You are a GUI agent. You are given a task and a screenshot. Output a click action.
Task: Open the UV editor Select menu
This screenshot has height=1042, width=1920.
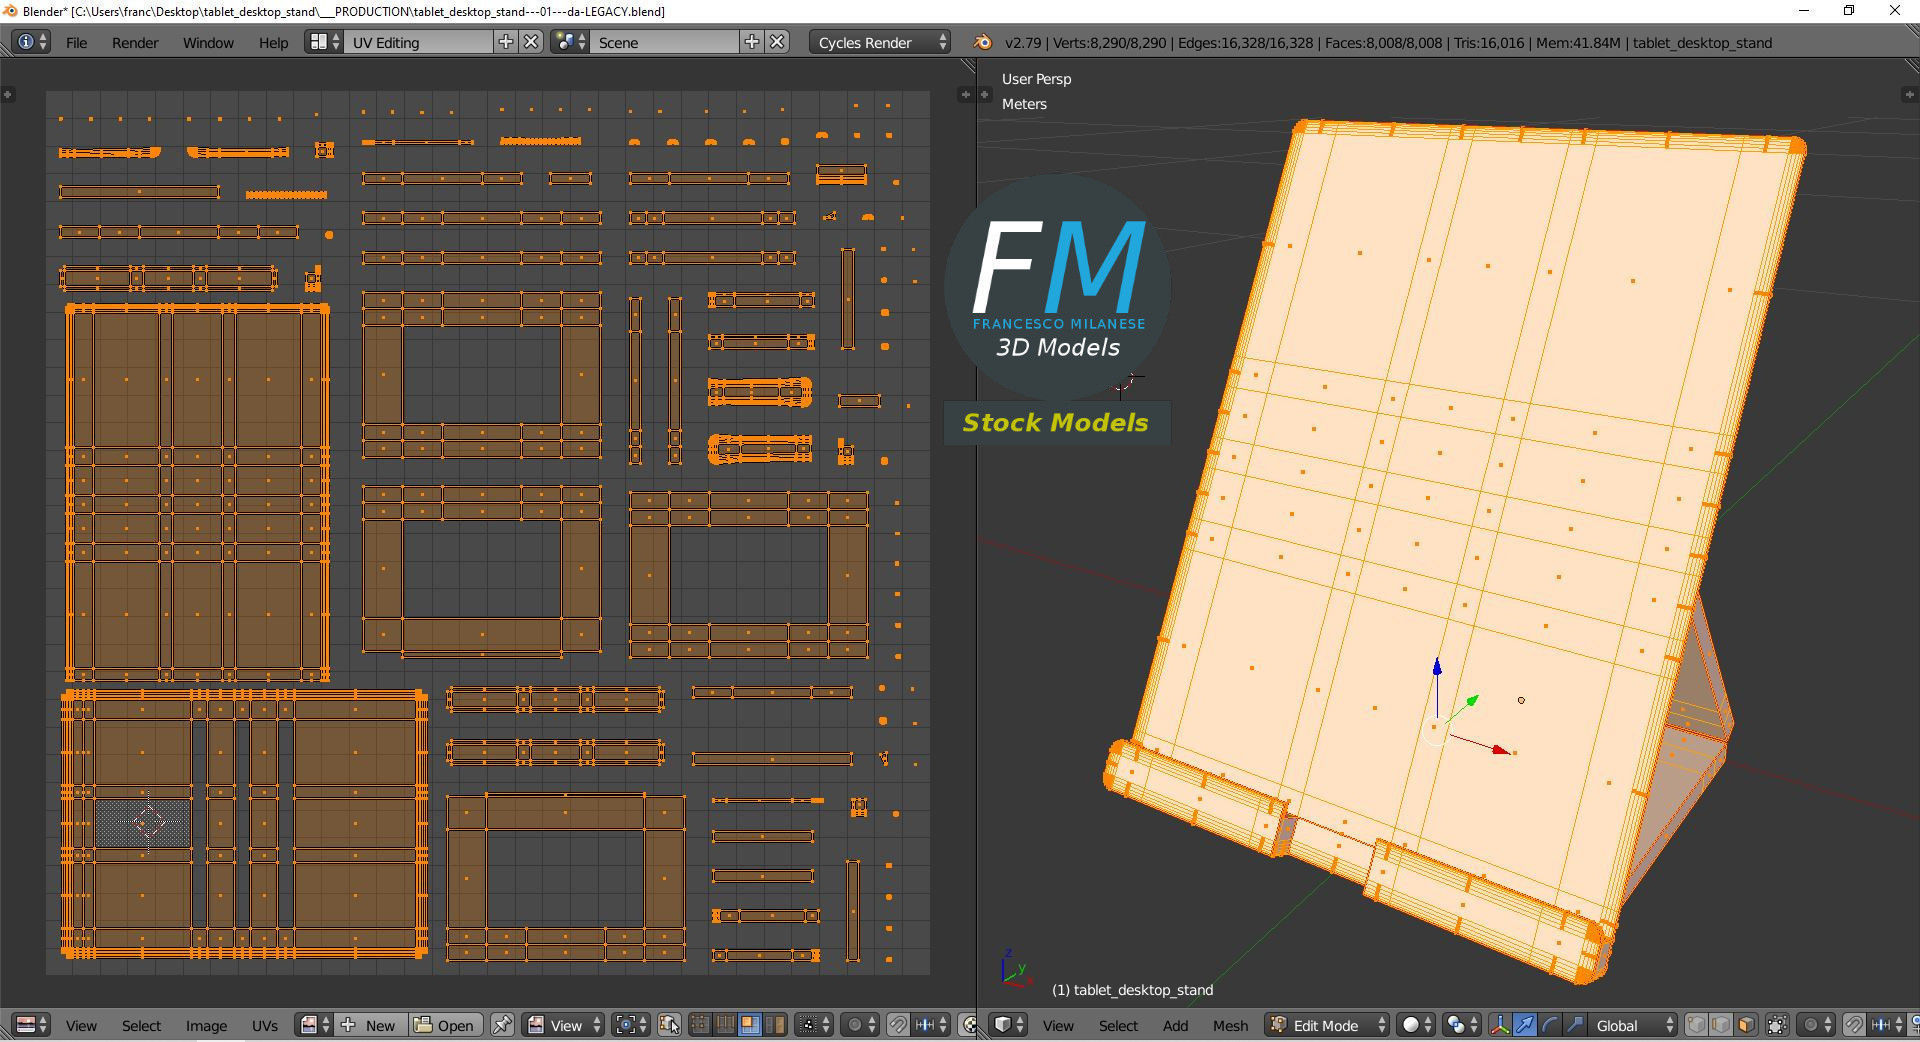point(141,1026)
